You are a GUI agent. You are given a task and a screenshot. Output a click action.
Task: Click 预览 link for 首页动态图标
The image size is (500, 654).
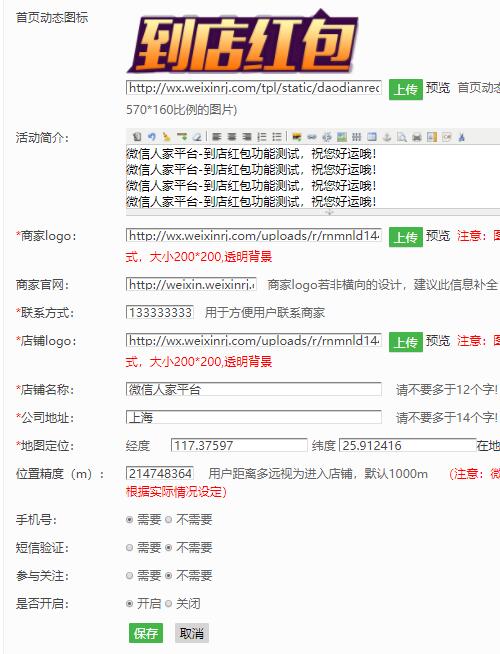(x=438, y=88)
